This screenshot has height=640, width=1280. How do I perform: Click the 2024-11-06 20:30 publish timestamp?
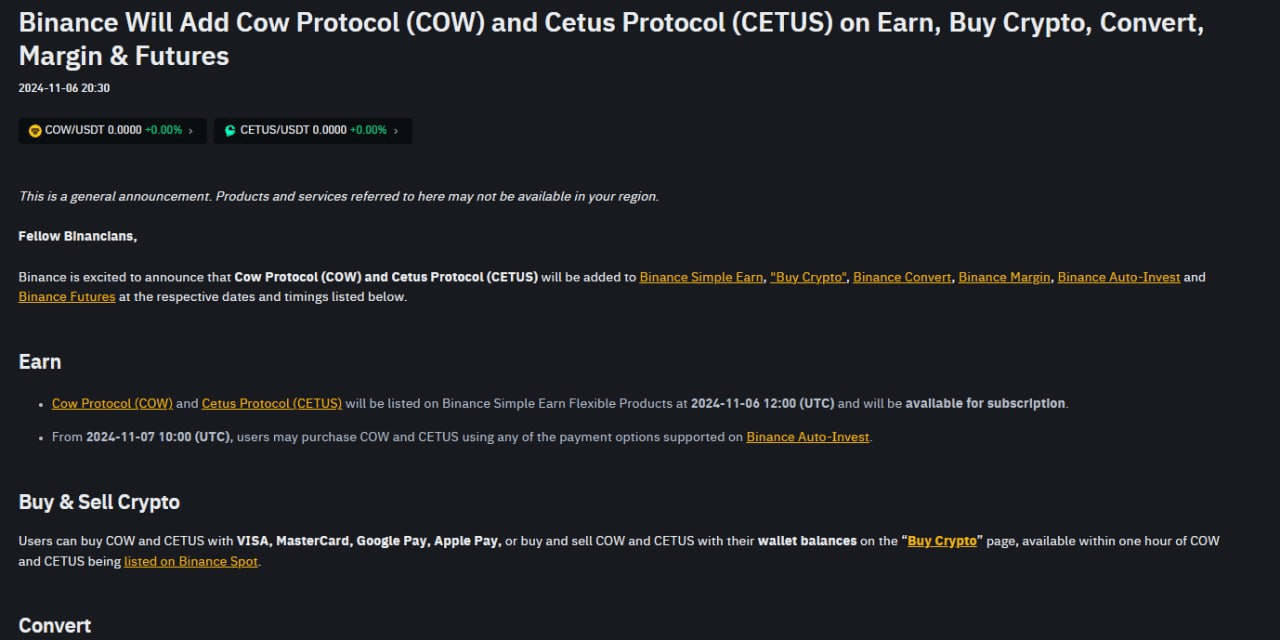pos(64,88)
